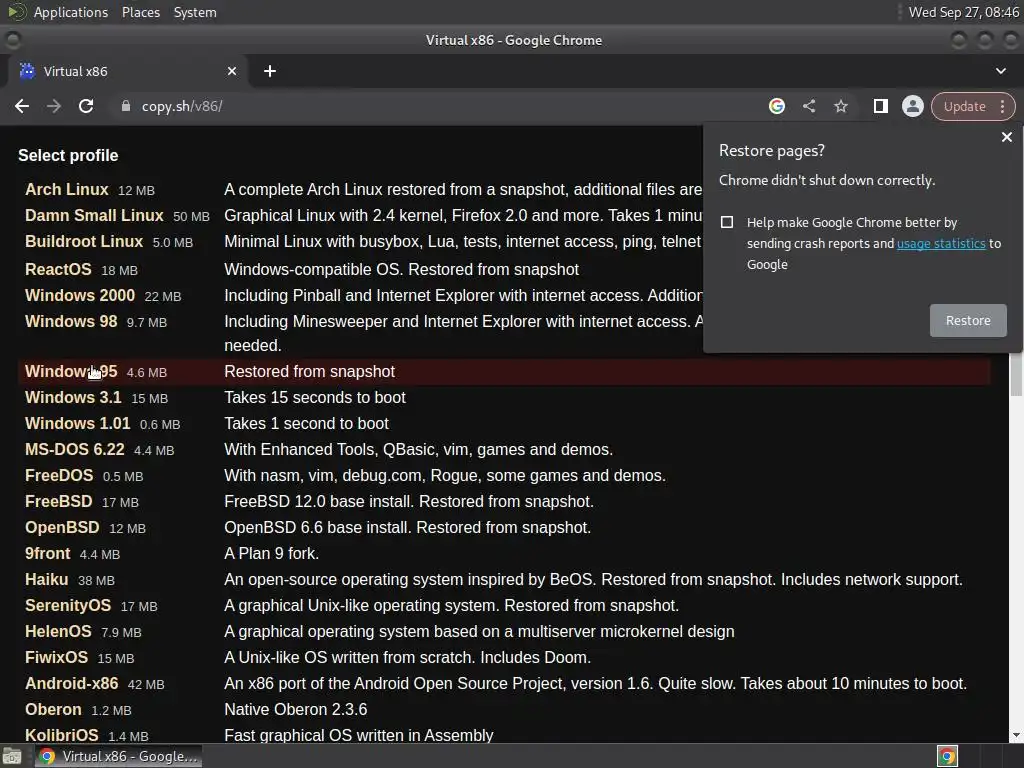The width and height of the screenshot is (1024, 768).
Task: Click 'Restore pages?' popup title
Action: 772,151
